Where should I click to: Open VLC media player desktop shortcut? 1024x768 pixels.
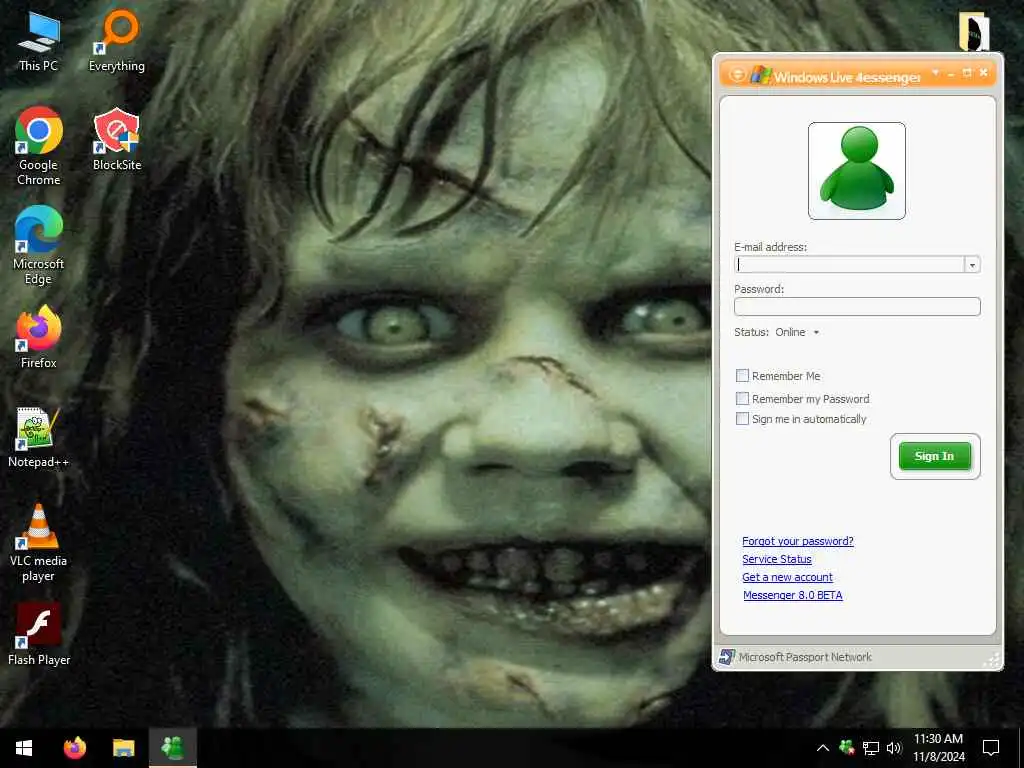coord(39,543)
